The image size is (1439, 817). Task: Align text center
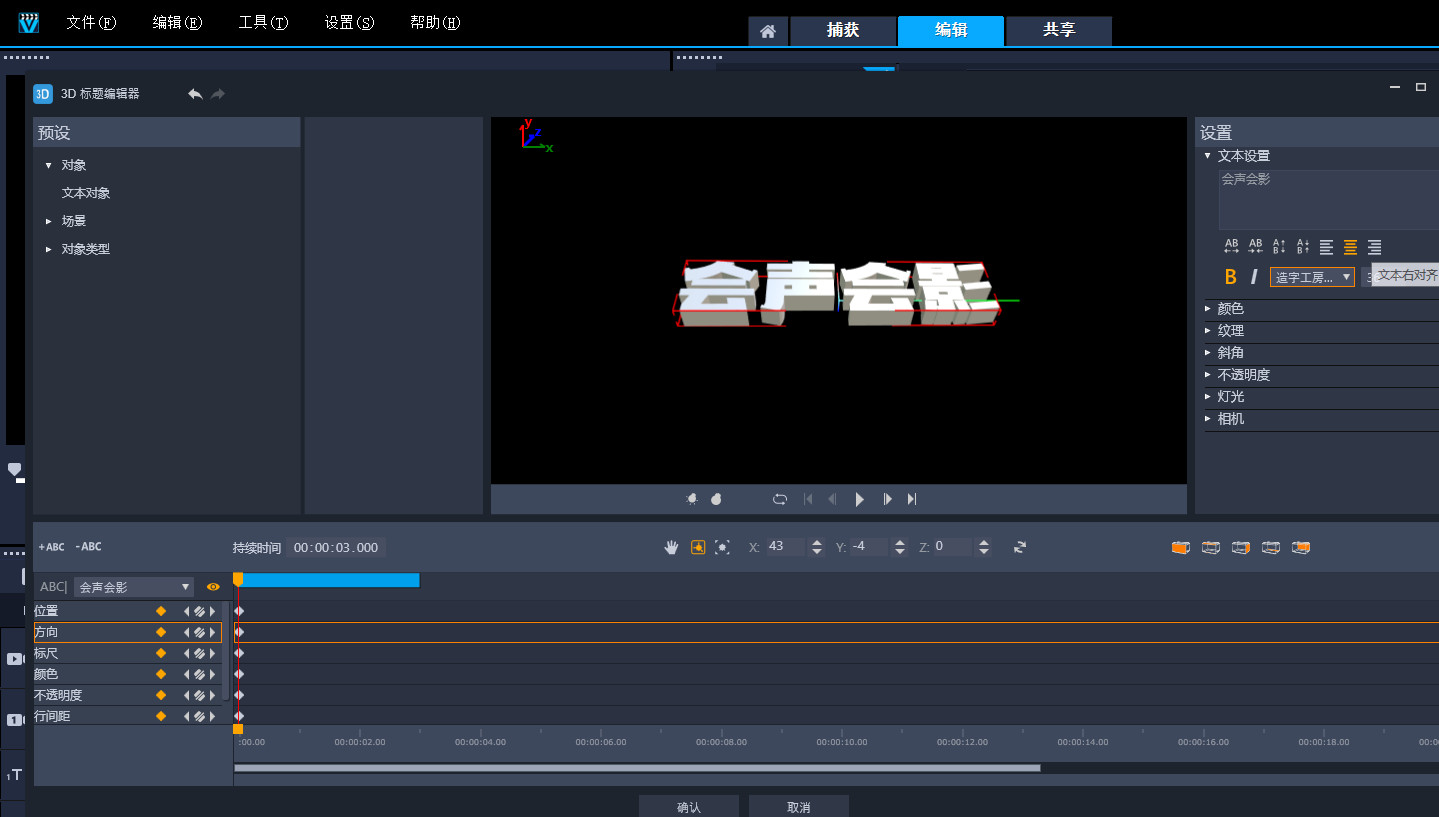pyautogui.click(x=1350, y=247)
